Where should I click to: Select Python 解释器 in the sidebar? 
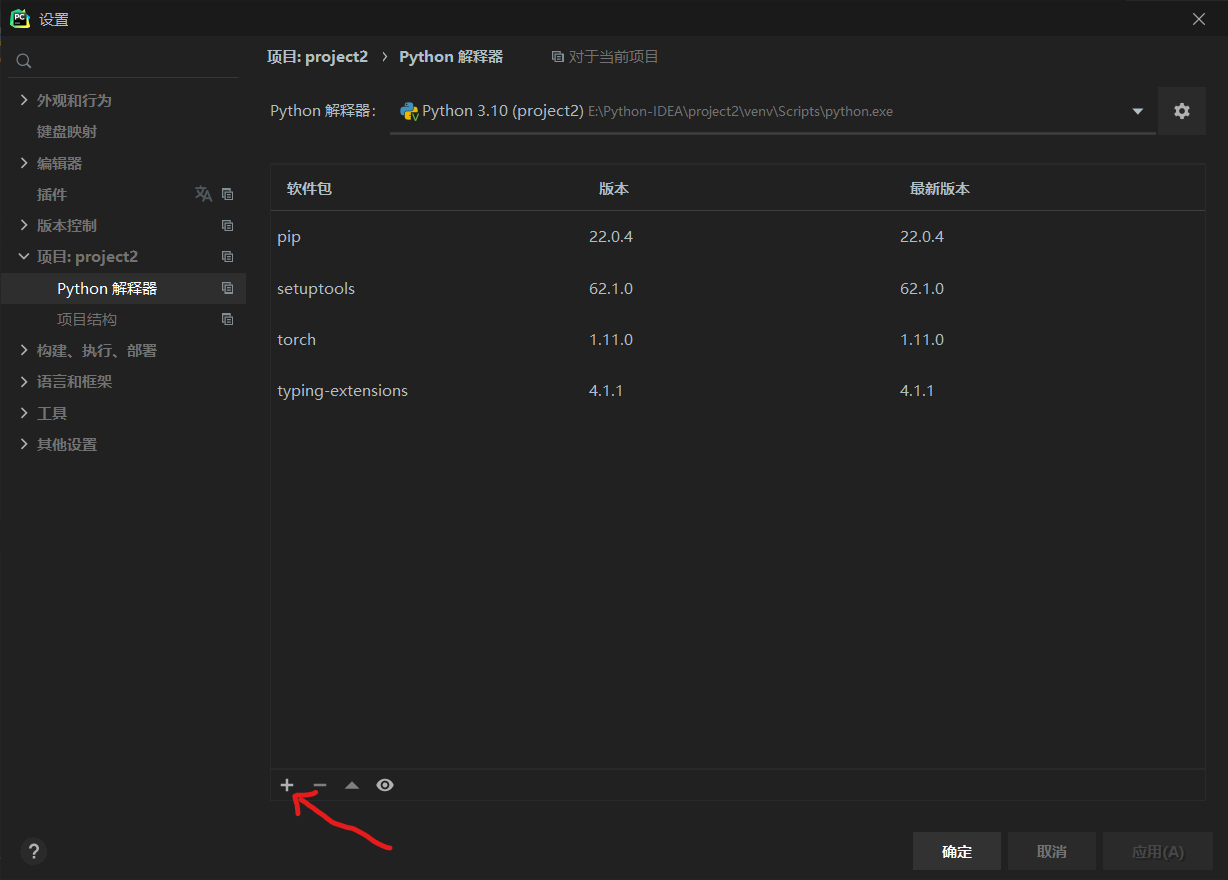click(x=123, y=288)
